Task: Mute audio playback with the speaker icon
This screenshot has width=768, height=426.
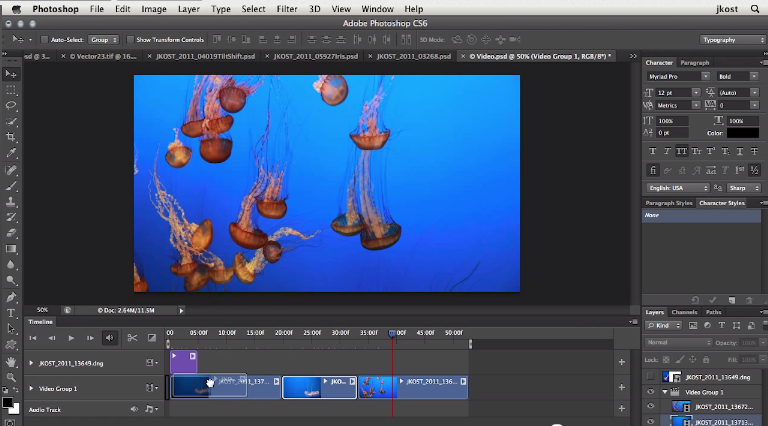Action: (110, 338)
